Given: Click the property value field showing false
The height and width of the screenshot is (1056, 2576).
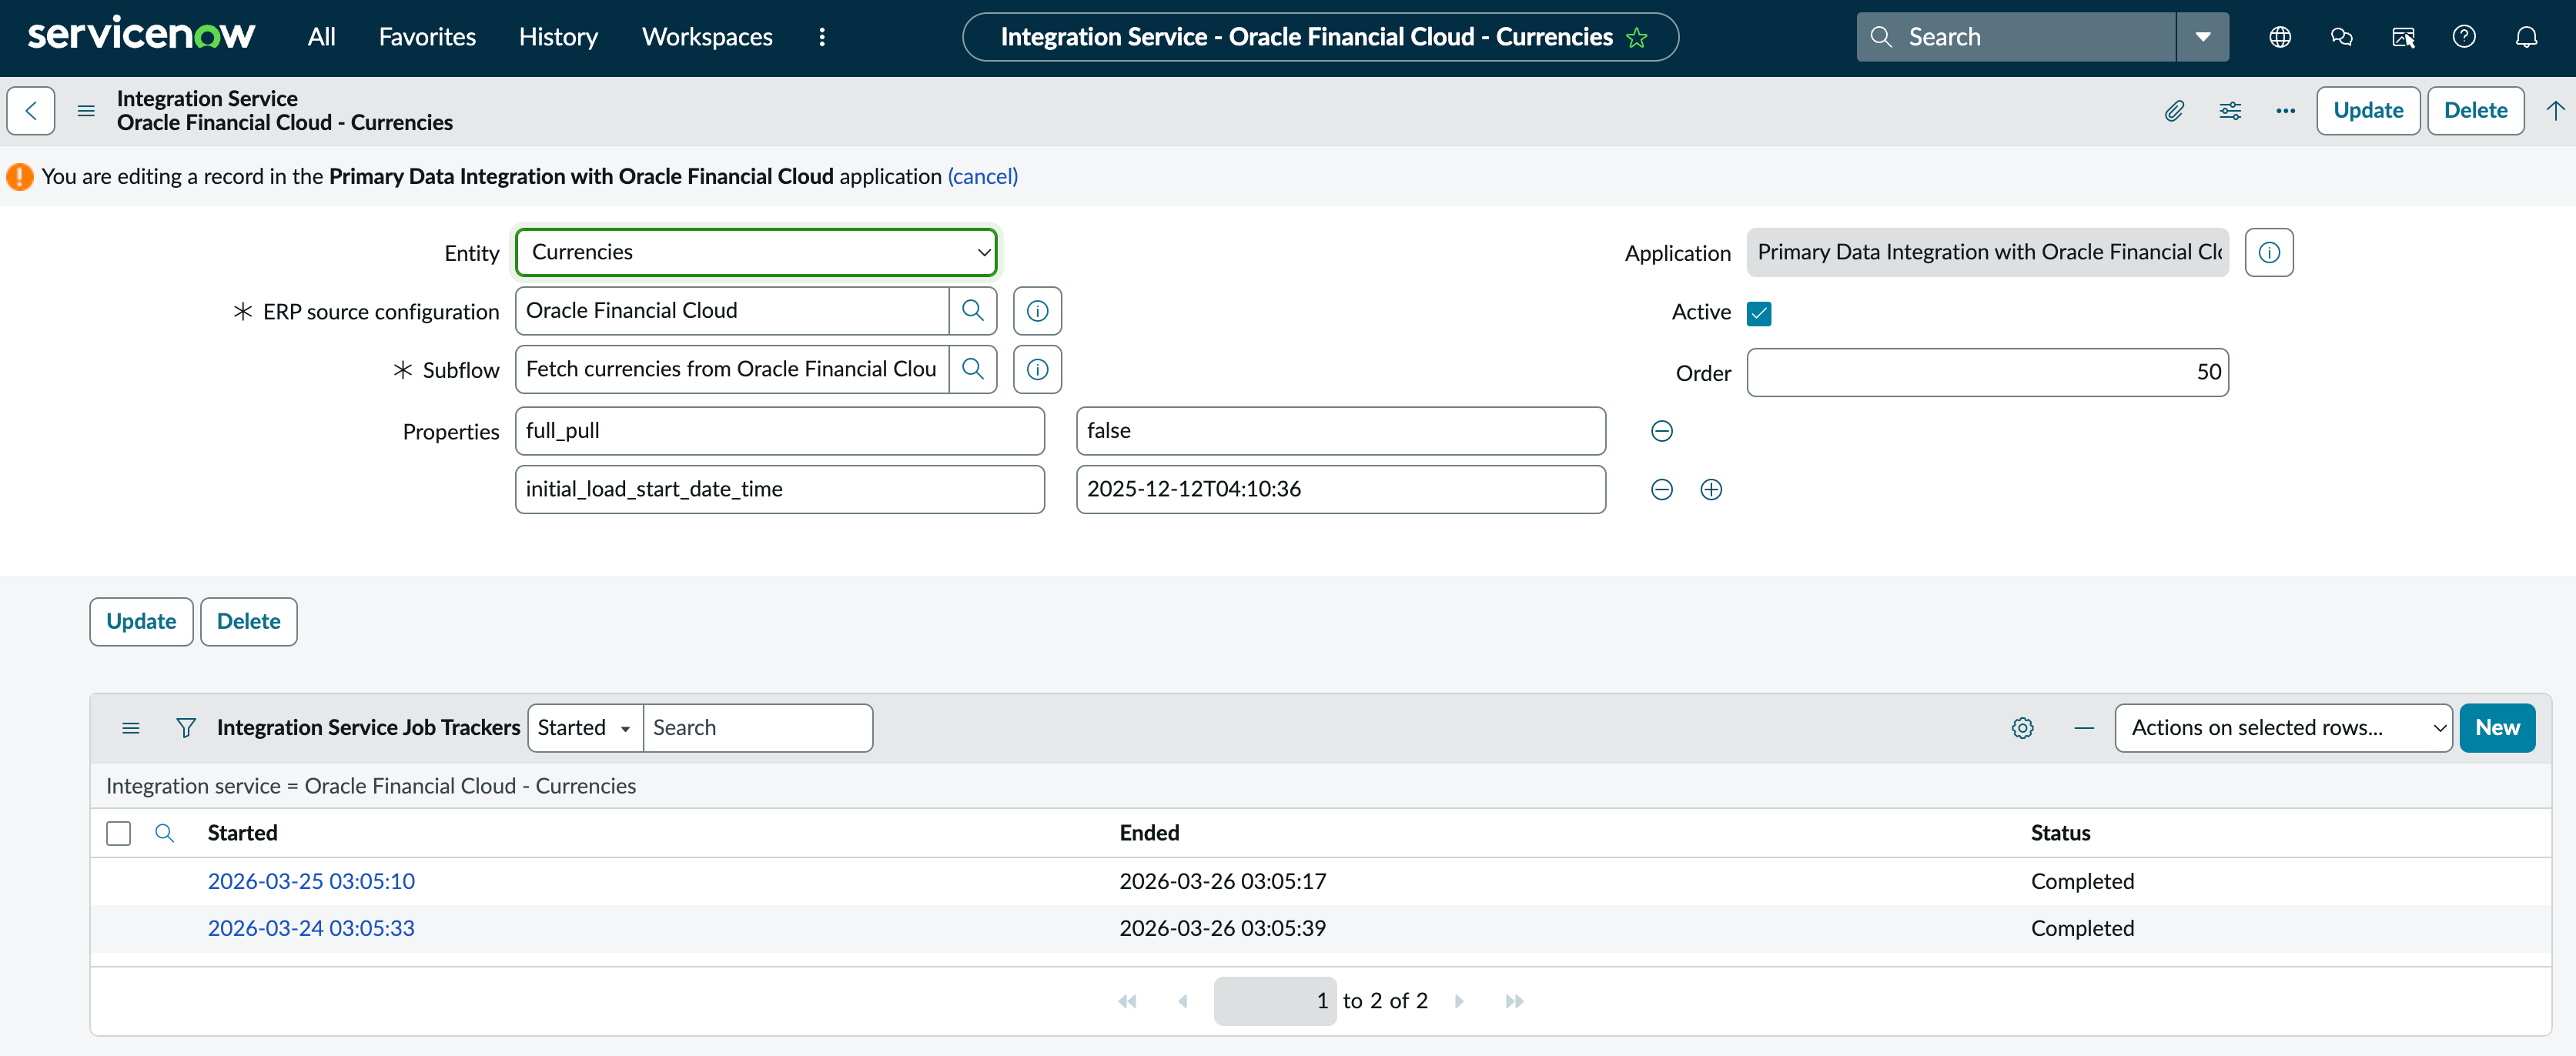Looking at the screenshot, I should (1340, 430).
